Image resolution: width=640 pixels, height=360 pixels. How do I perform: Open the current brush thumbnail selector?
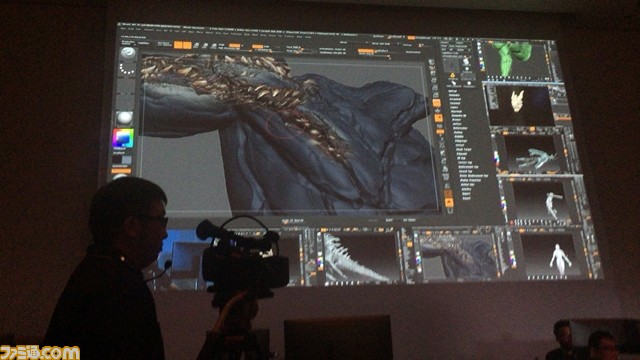(128, 53)
